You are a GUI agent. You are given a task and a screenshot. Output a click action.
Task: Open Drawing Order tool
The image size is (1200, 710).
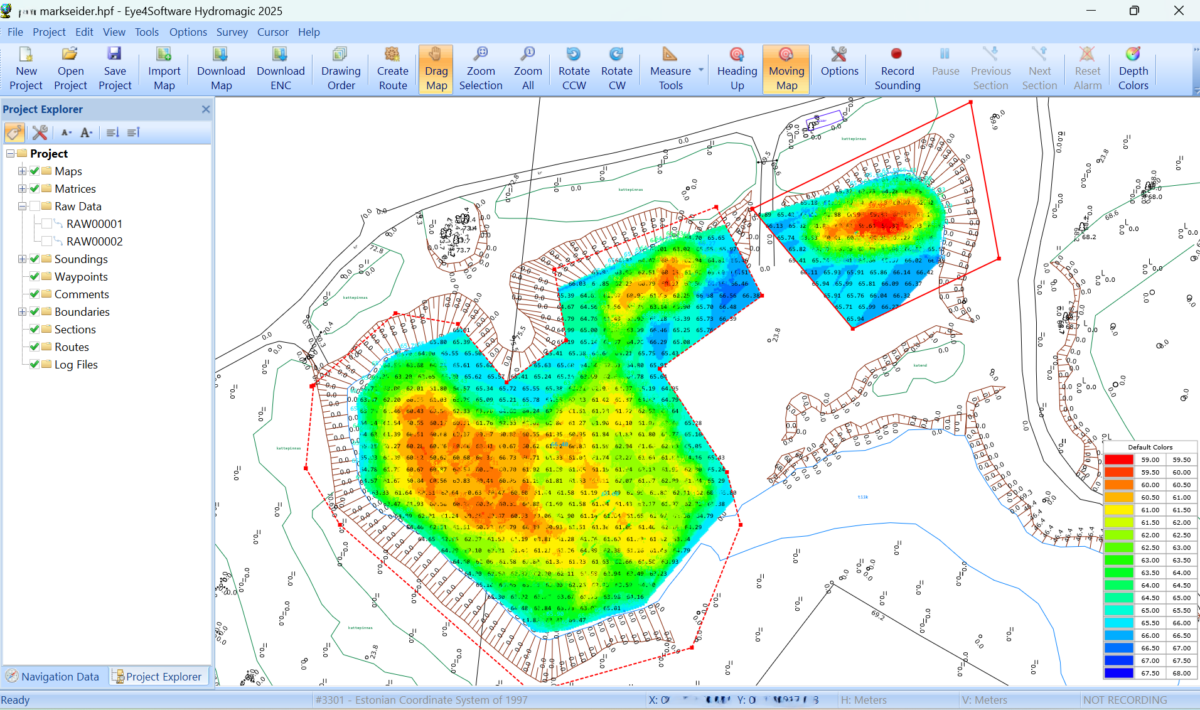[x=341, y=69]
